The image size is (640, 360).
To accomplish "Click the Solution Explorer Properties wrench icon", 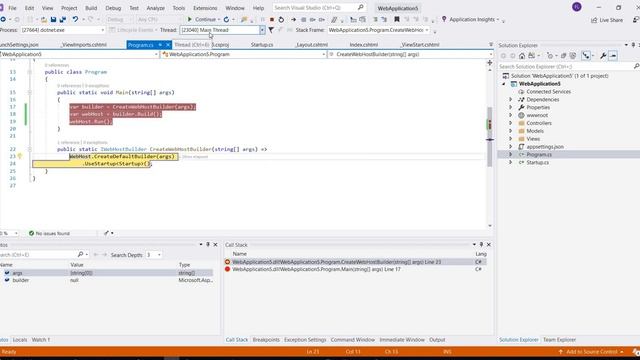I will tap(603, 56).
